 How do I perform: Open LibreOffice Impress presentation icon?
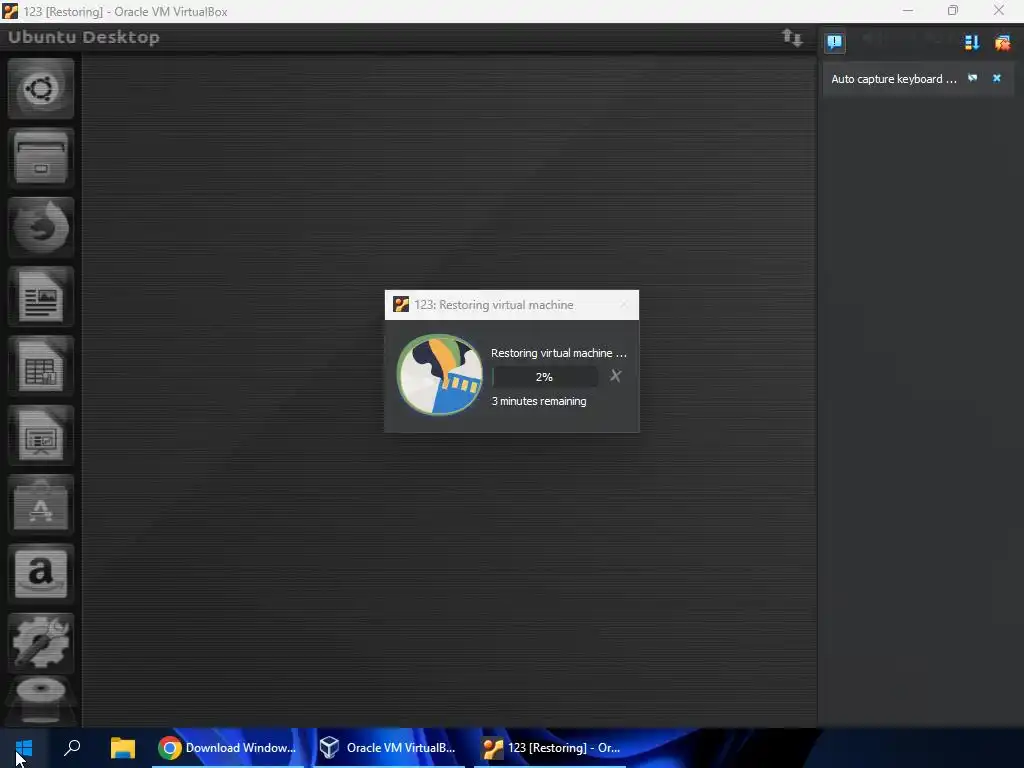(40, 435)
